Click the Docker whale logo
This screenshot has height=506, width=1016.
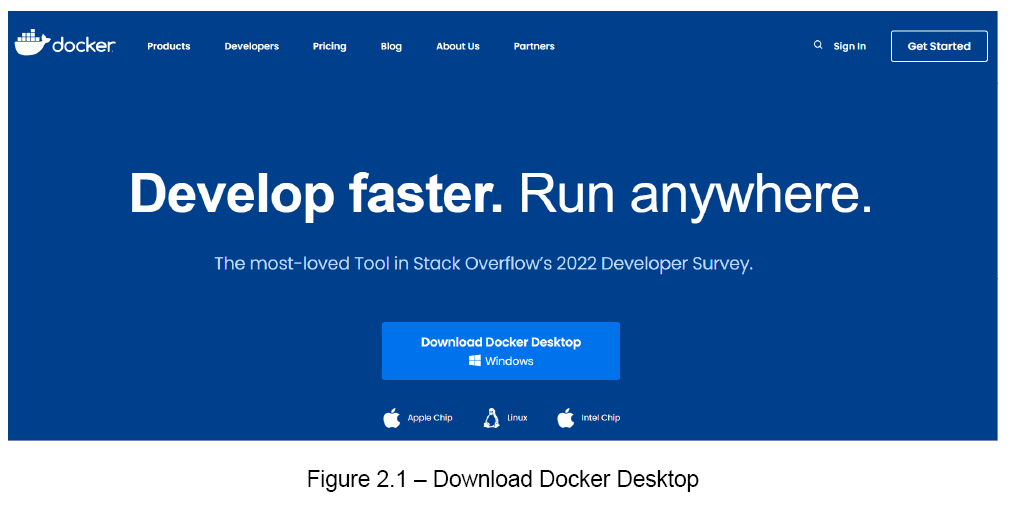[x=65, y=43]
